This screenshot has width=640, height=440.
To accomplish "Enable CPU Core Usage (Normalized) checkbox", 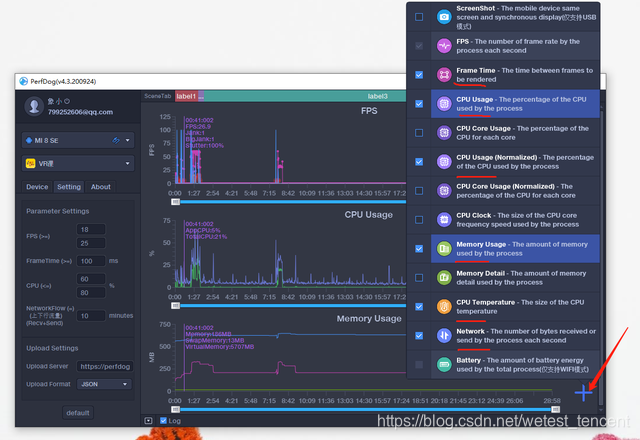I will 419,191.
